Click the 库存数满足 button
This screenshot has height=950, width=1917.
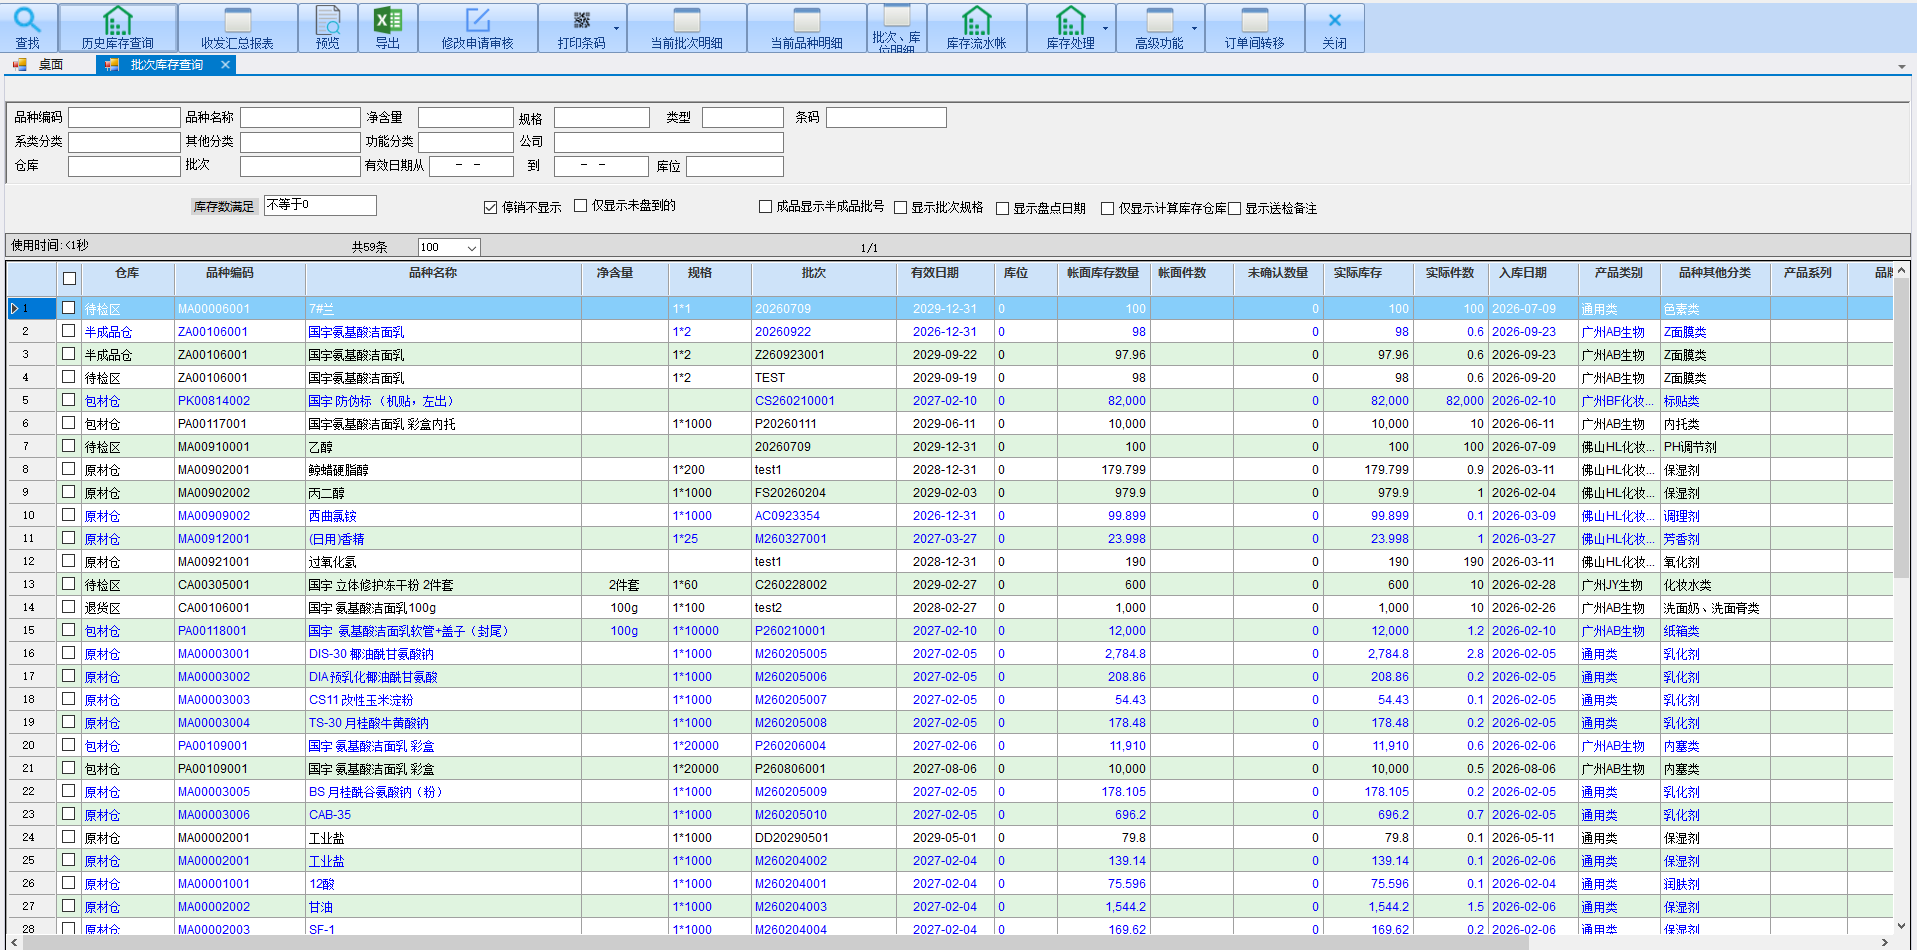[x=224, y=207]
